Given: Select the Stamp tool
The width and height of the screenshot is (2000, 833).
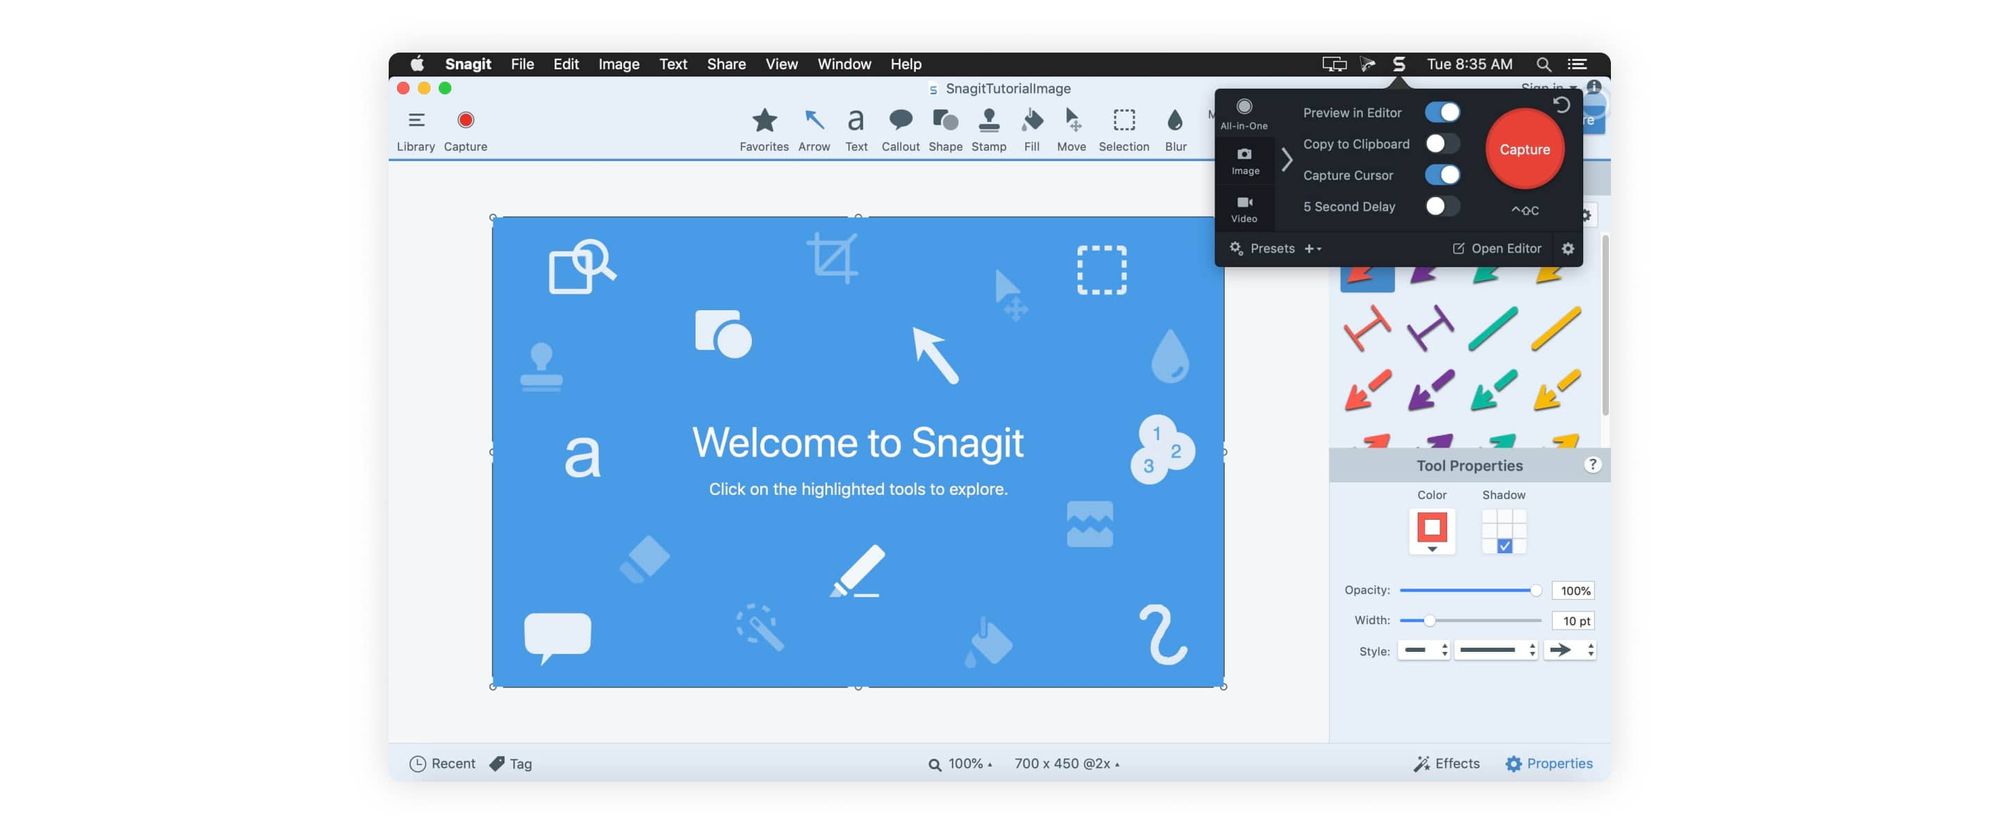Looking at the screenshot, I should (x=988, y=131).
